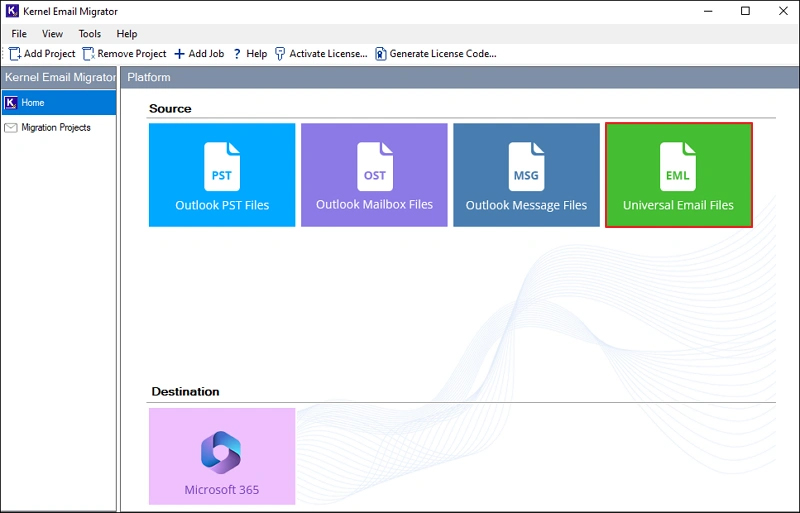Screen dimensions: 800x513
Task: Open the File menu
Action: coord(19,34)
